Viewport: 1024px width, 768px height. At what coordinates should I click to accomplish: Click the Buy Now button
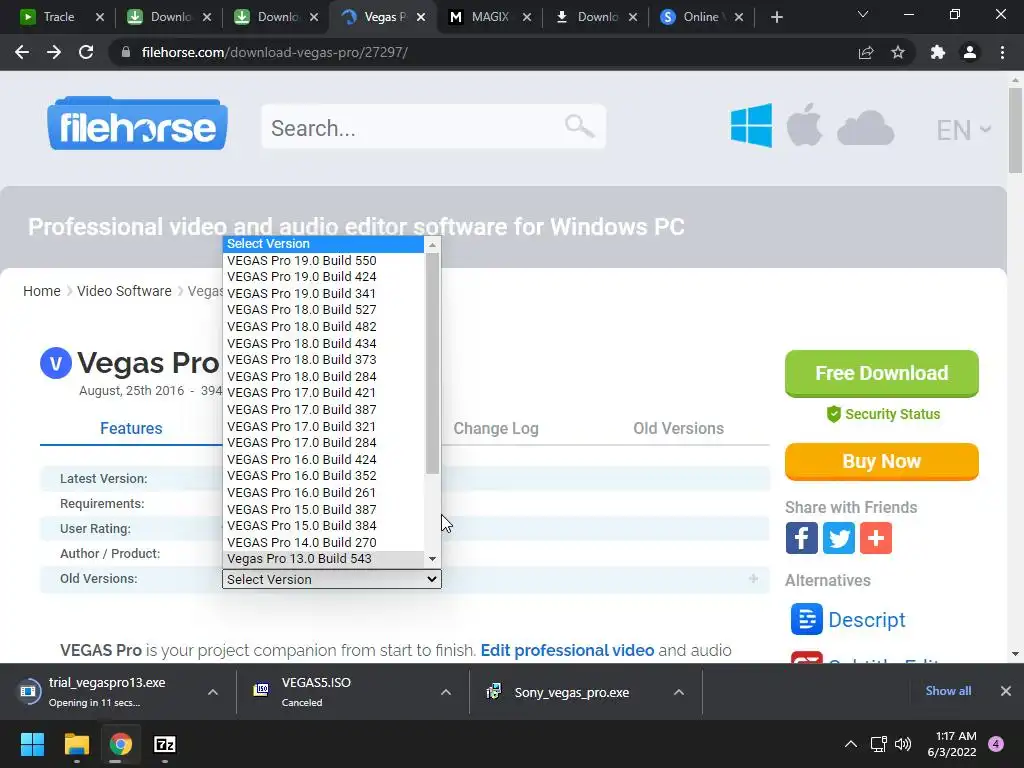click(882, 461)
